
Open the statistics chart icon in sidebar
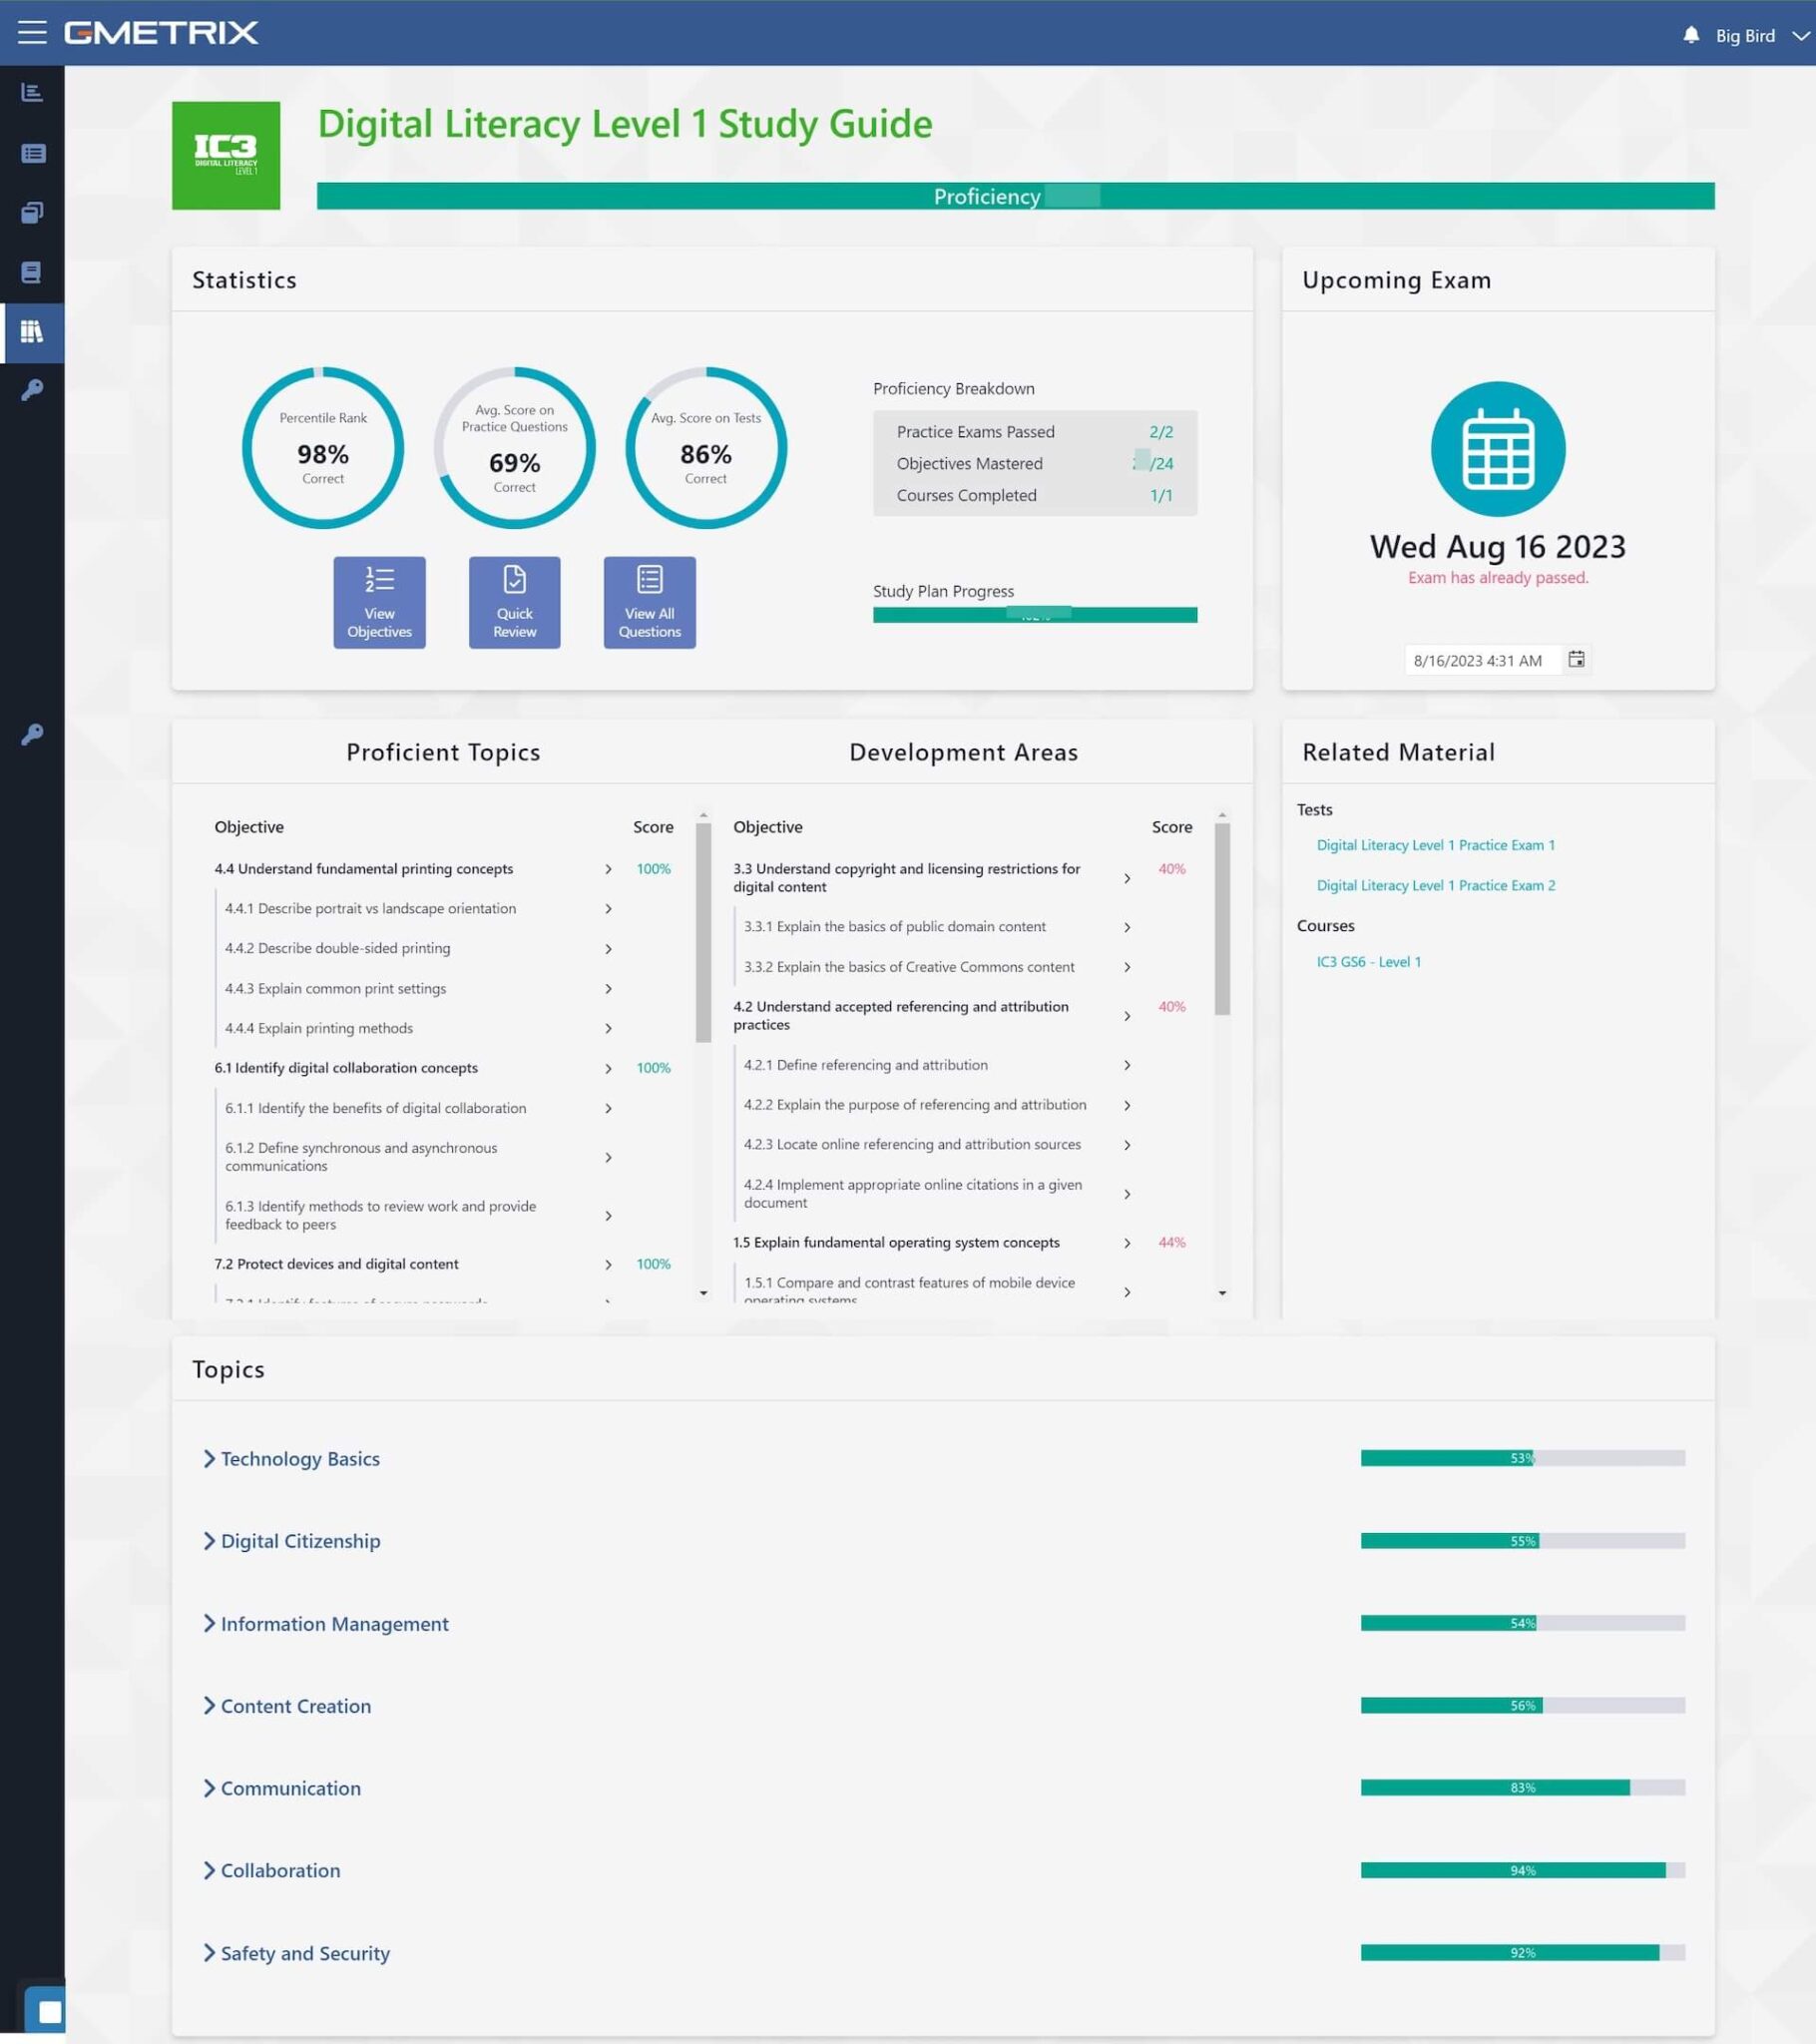[x=33, y=93]
